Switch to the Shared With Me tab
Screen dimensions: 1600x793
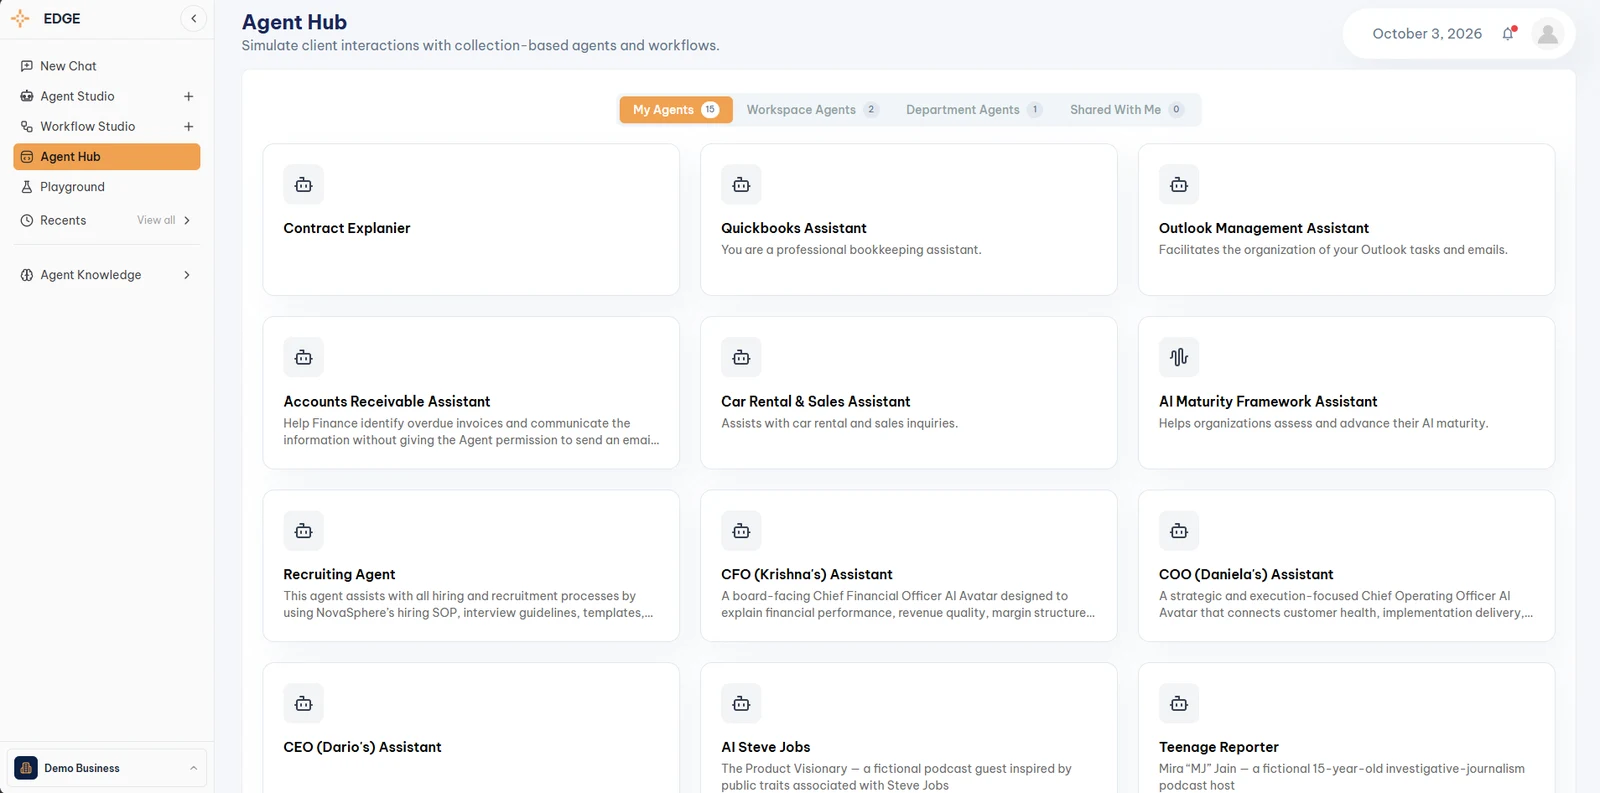[1127, 110]
